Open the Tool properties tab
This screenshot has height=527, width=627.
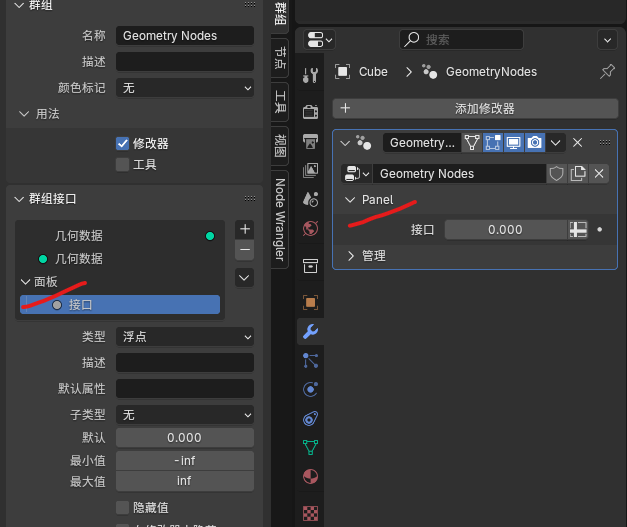coord(310,75)
